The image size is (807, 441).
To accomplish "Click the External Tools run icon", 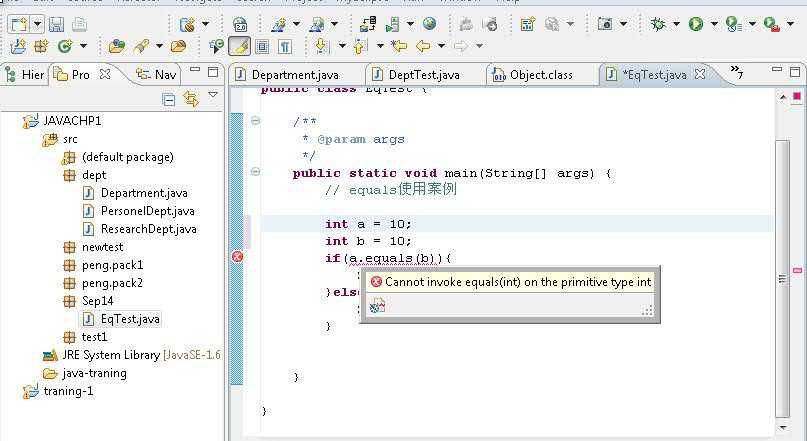I will pos(771,24).
